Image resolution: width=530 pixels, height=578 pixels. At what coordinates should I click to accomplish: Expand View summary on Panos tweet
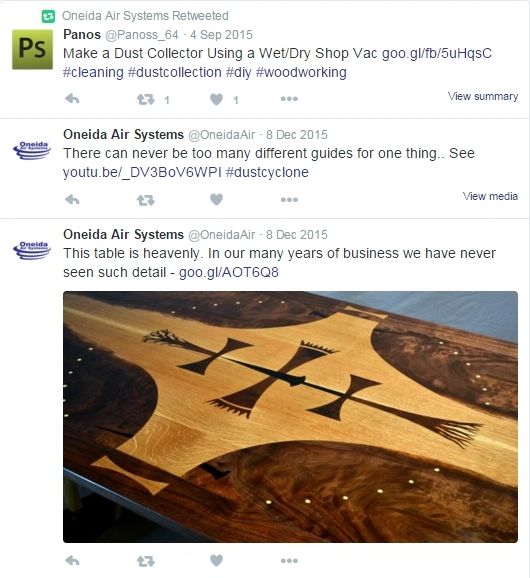coord(483,96)
